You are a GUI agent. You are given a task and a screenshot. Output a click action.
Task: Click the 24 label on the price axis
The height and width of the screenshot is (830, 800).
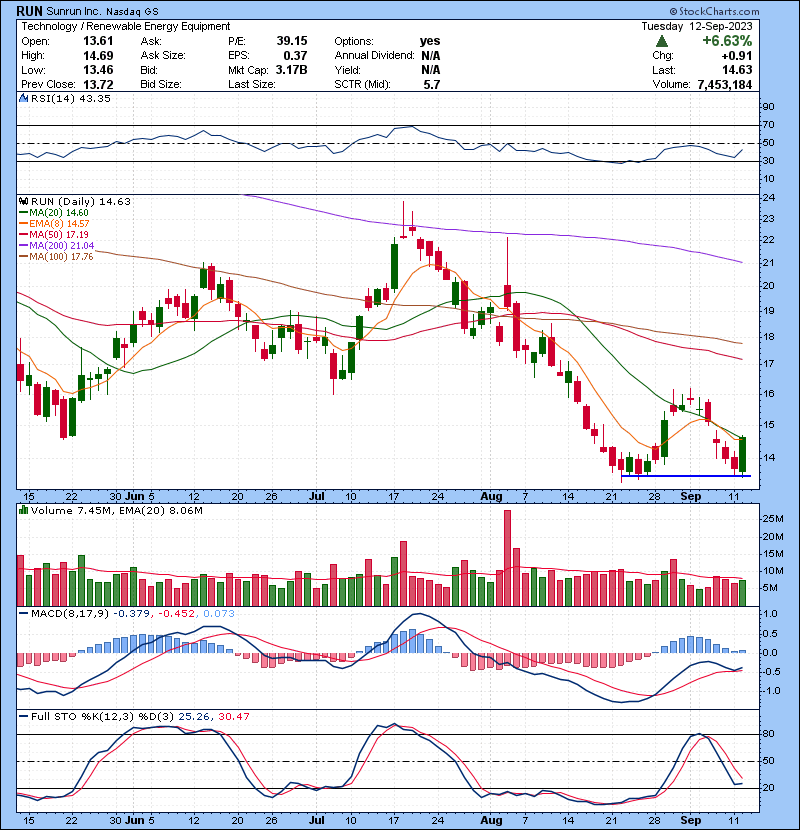pyautogui.click(x=768, y=198)
